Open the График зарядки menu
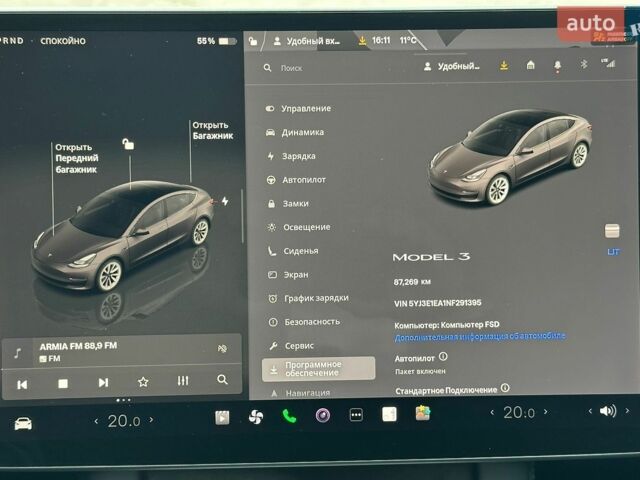Image resolution: width=640 pixels, height=480 pixels. click(308, 298)
